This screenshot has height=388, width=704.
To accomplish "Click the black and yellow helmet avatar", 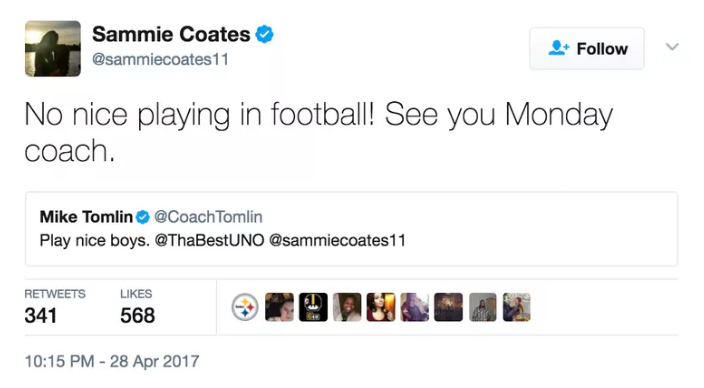I will (313, 307).
